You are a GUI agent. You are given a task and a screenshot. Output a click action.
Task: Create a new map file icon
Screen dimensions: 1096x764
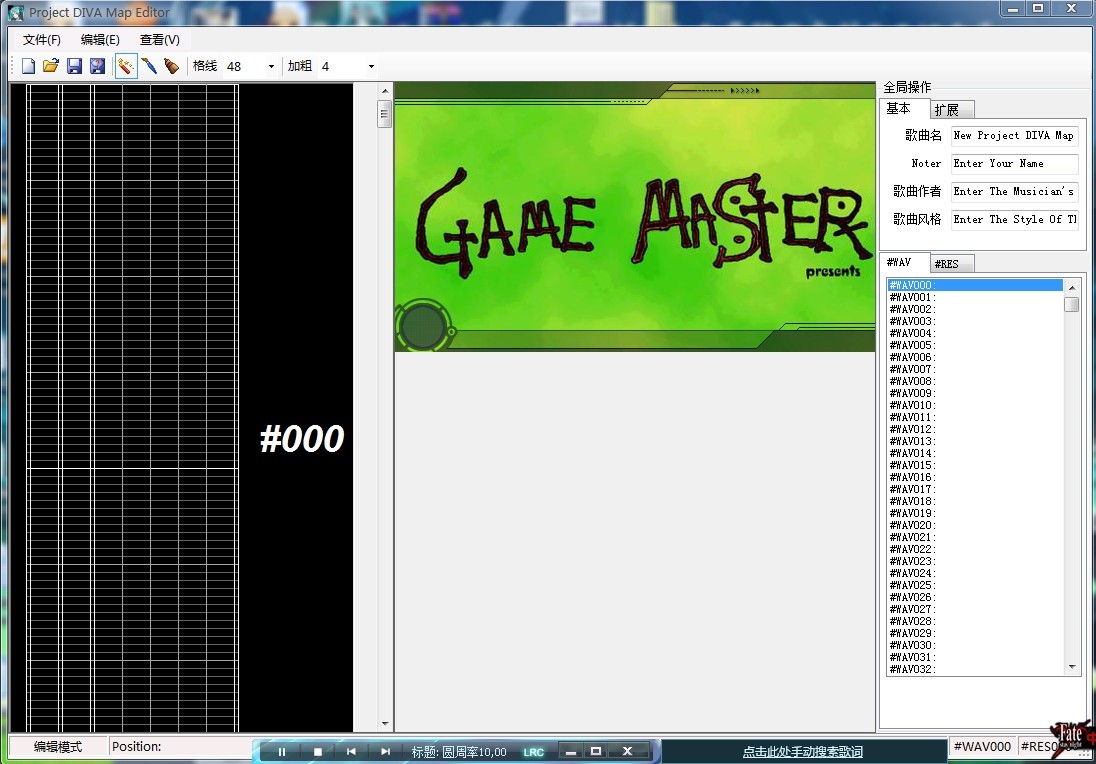[29, 66]
